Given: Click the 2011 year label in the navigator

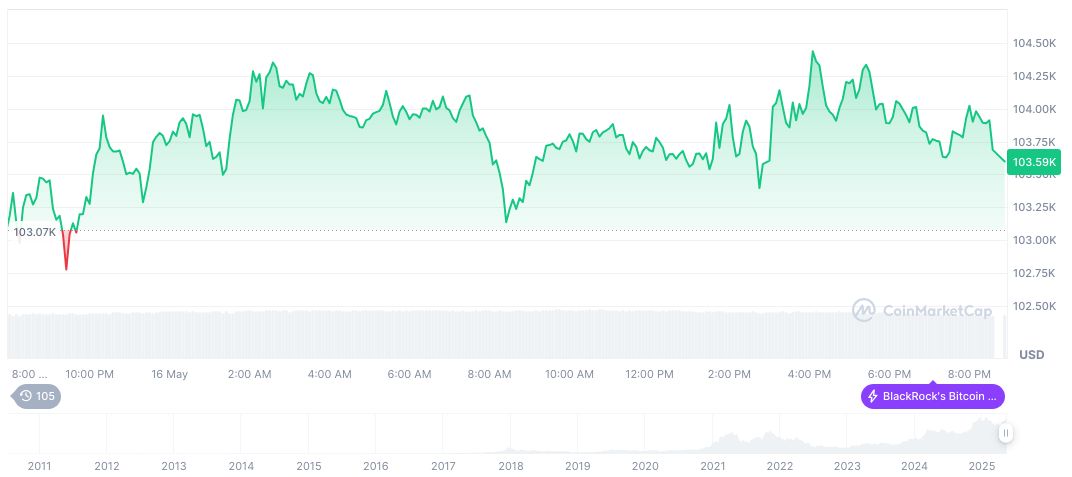Looking at the screenshot, I should 39,466.
